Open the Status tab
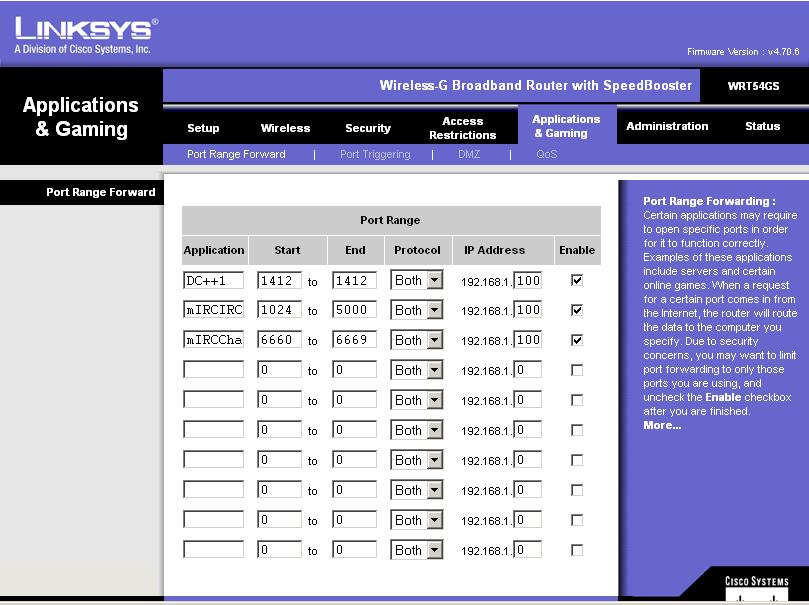The width and height of the screenshot is (809, 605). point(763,126)
